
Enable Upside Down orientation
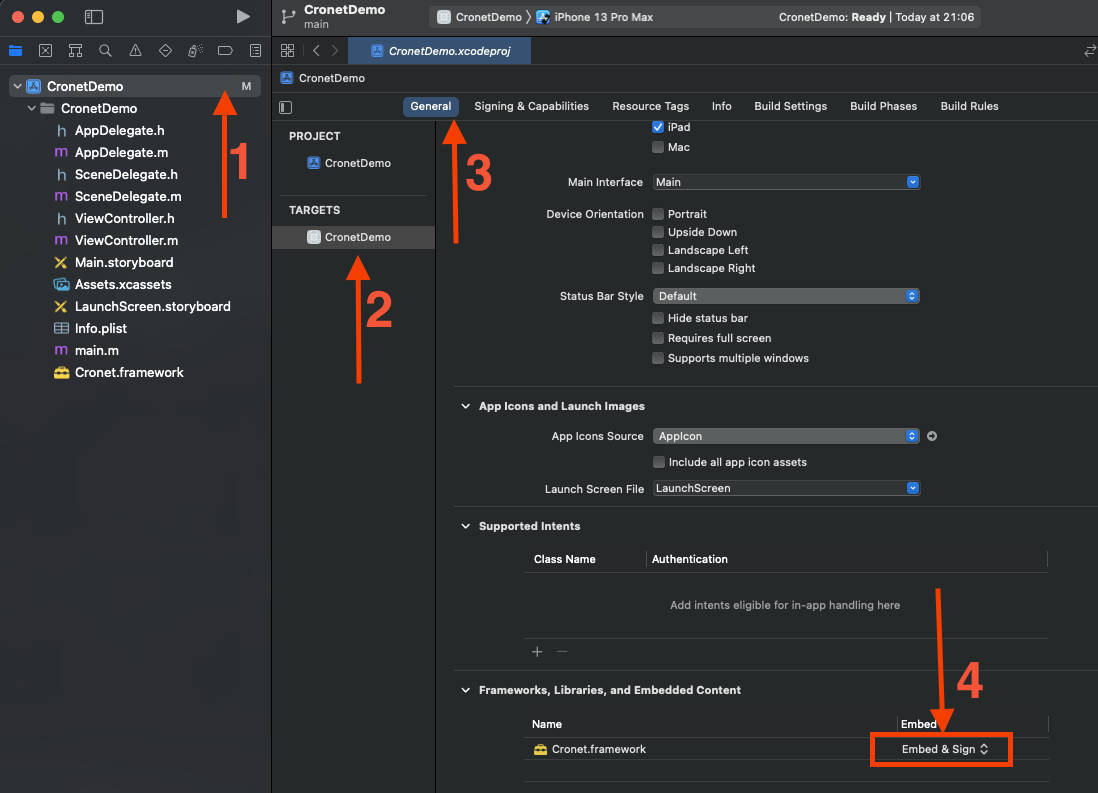click(658, 232)
